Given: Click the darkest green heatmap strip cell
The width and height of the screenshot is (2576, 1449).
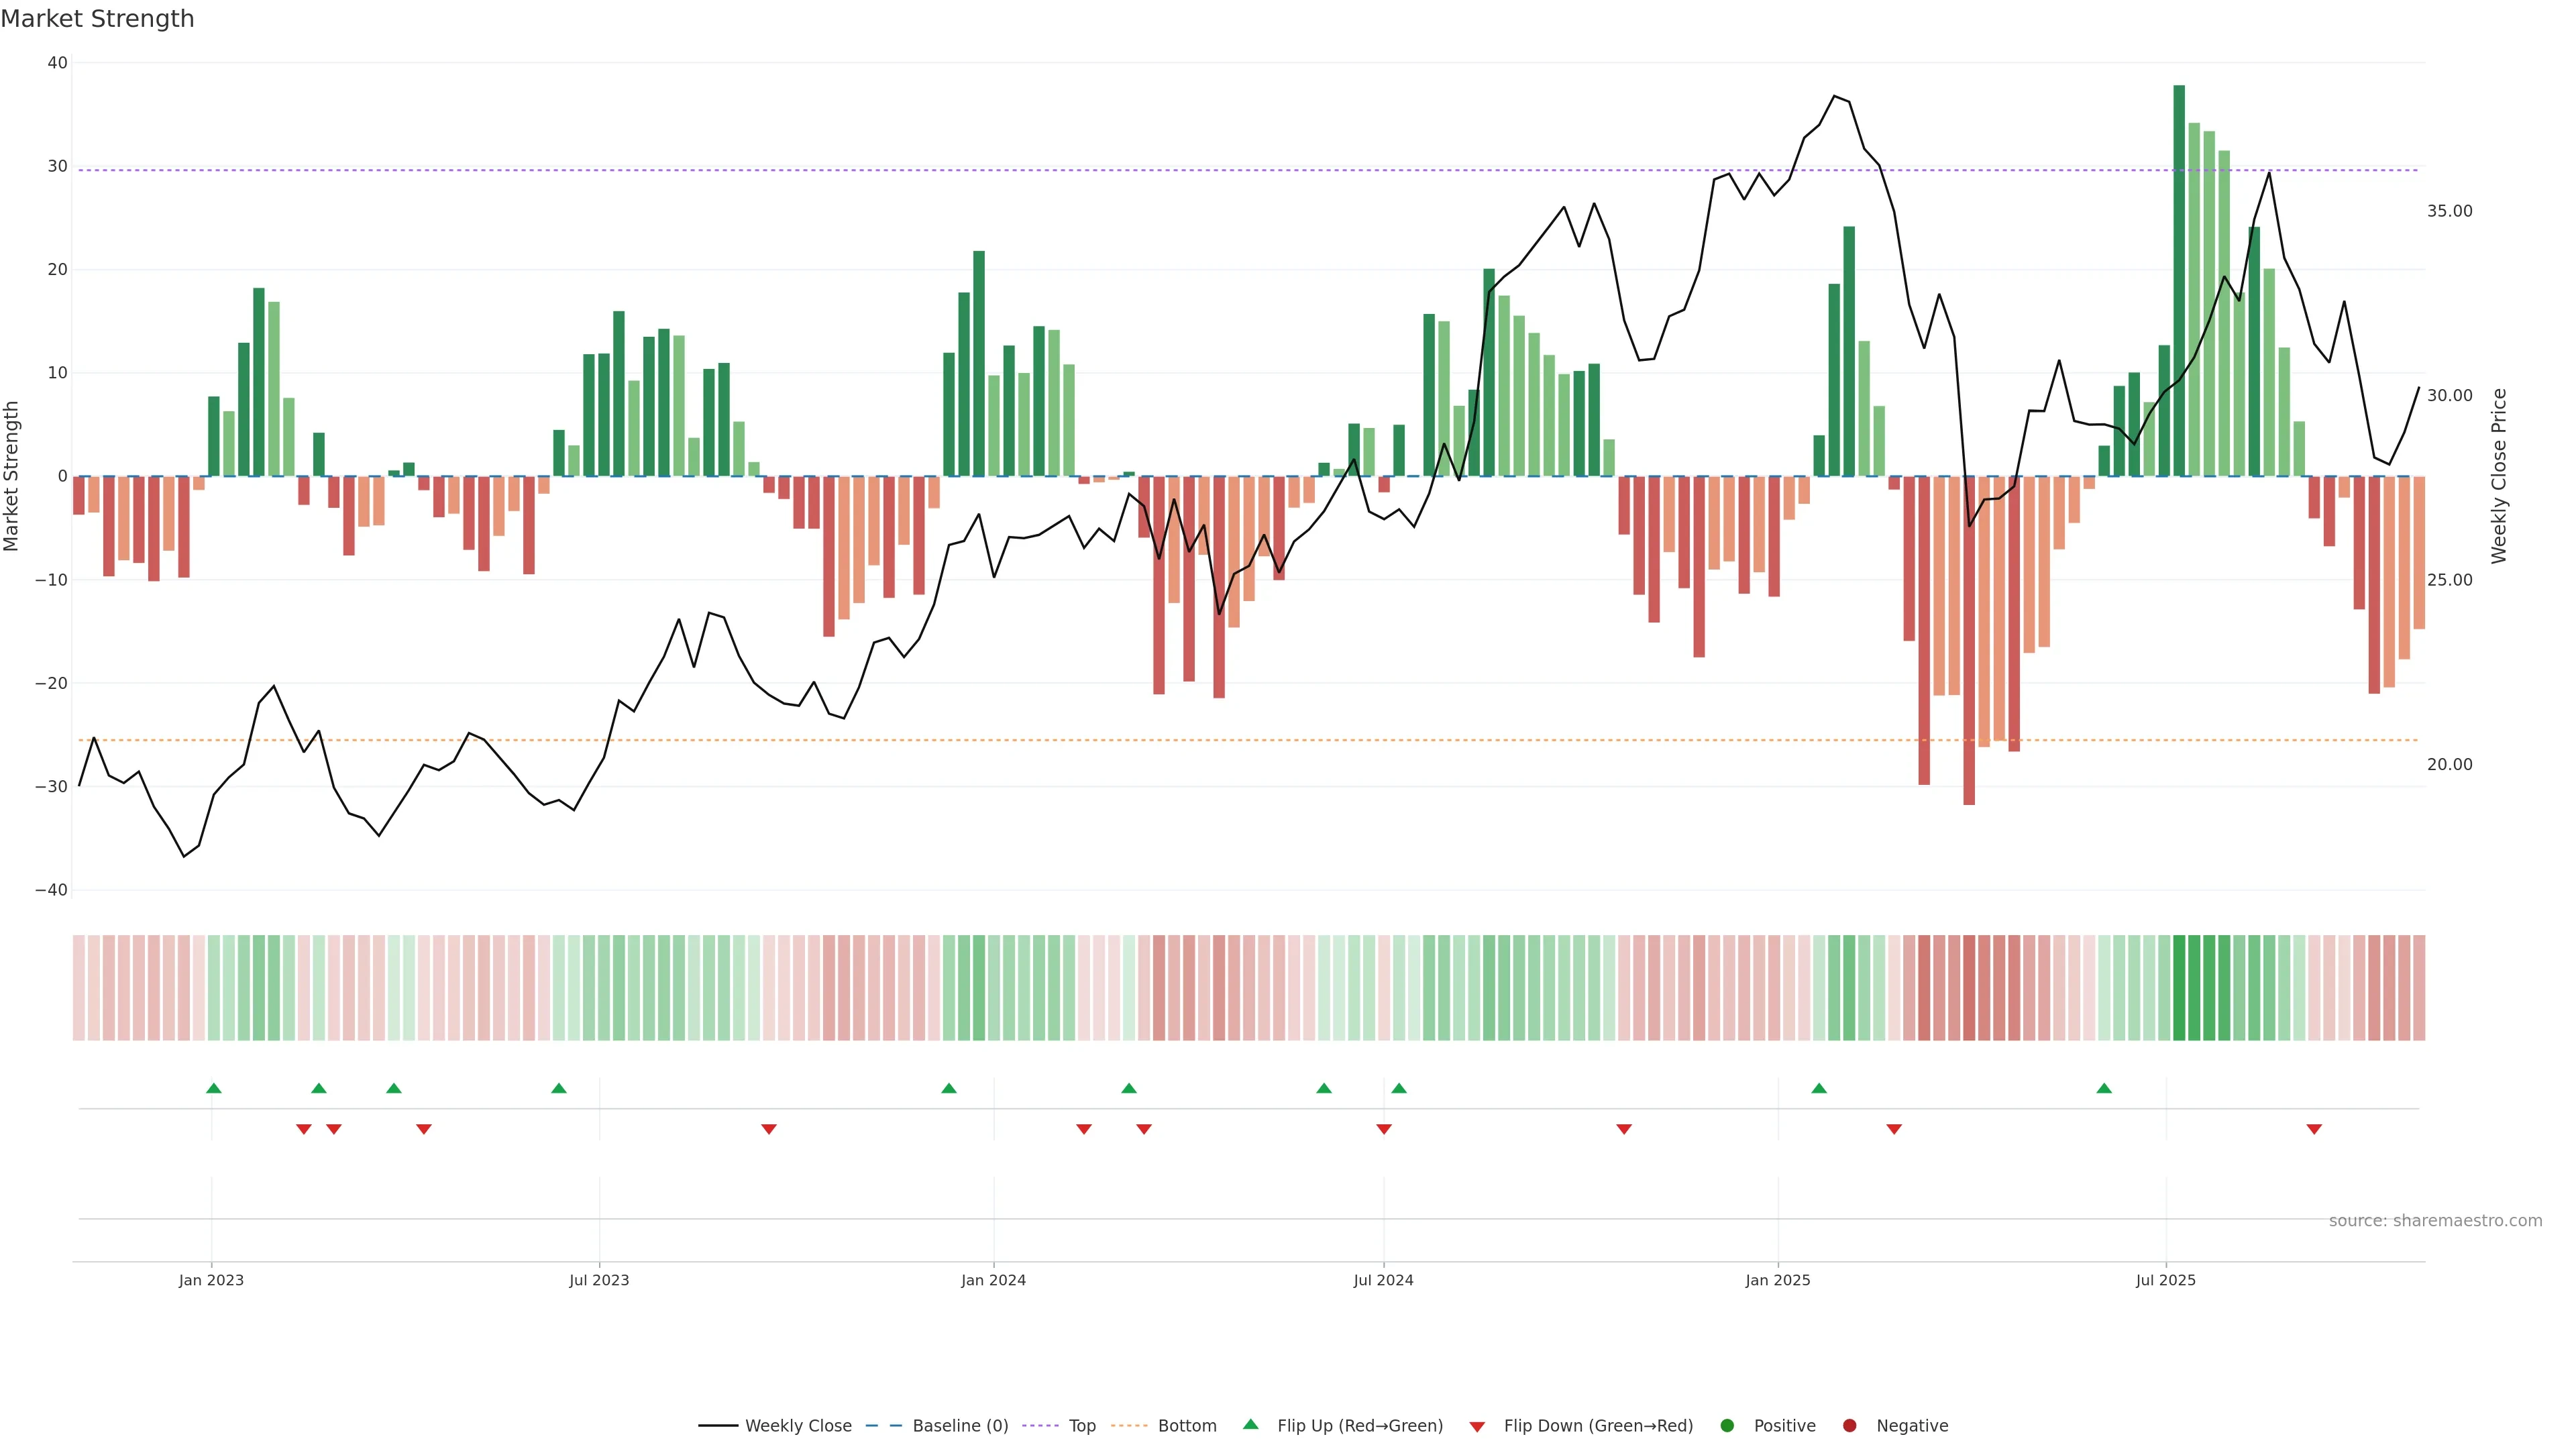Looking at the screenshot, I should 2179,988.
